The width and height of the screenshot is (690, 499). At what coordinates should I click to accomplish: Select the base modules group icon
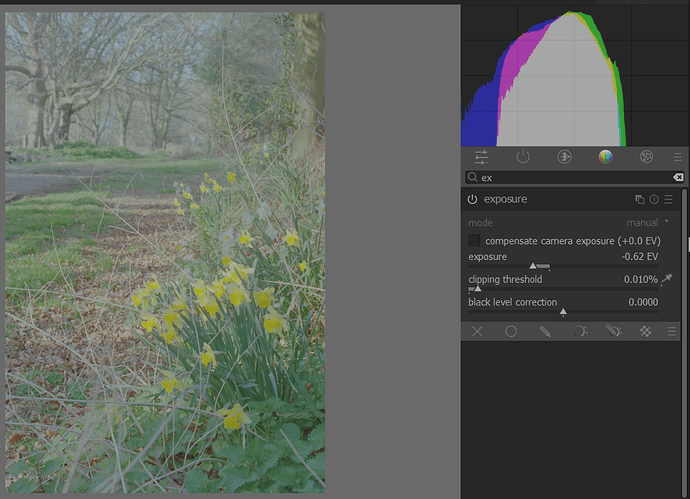[x=564, y=157]
